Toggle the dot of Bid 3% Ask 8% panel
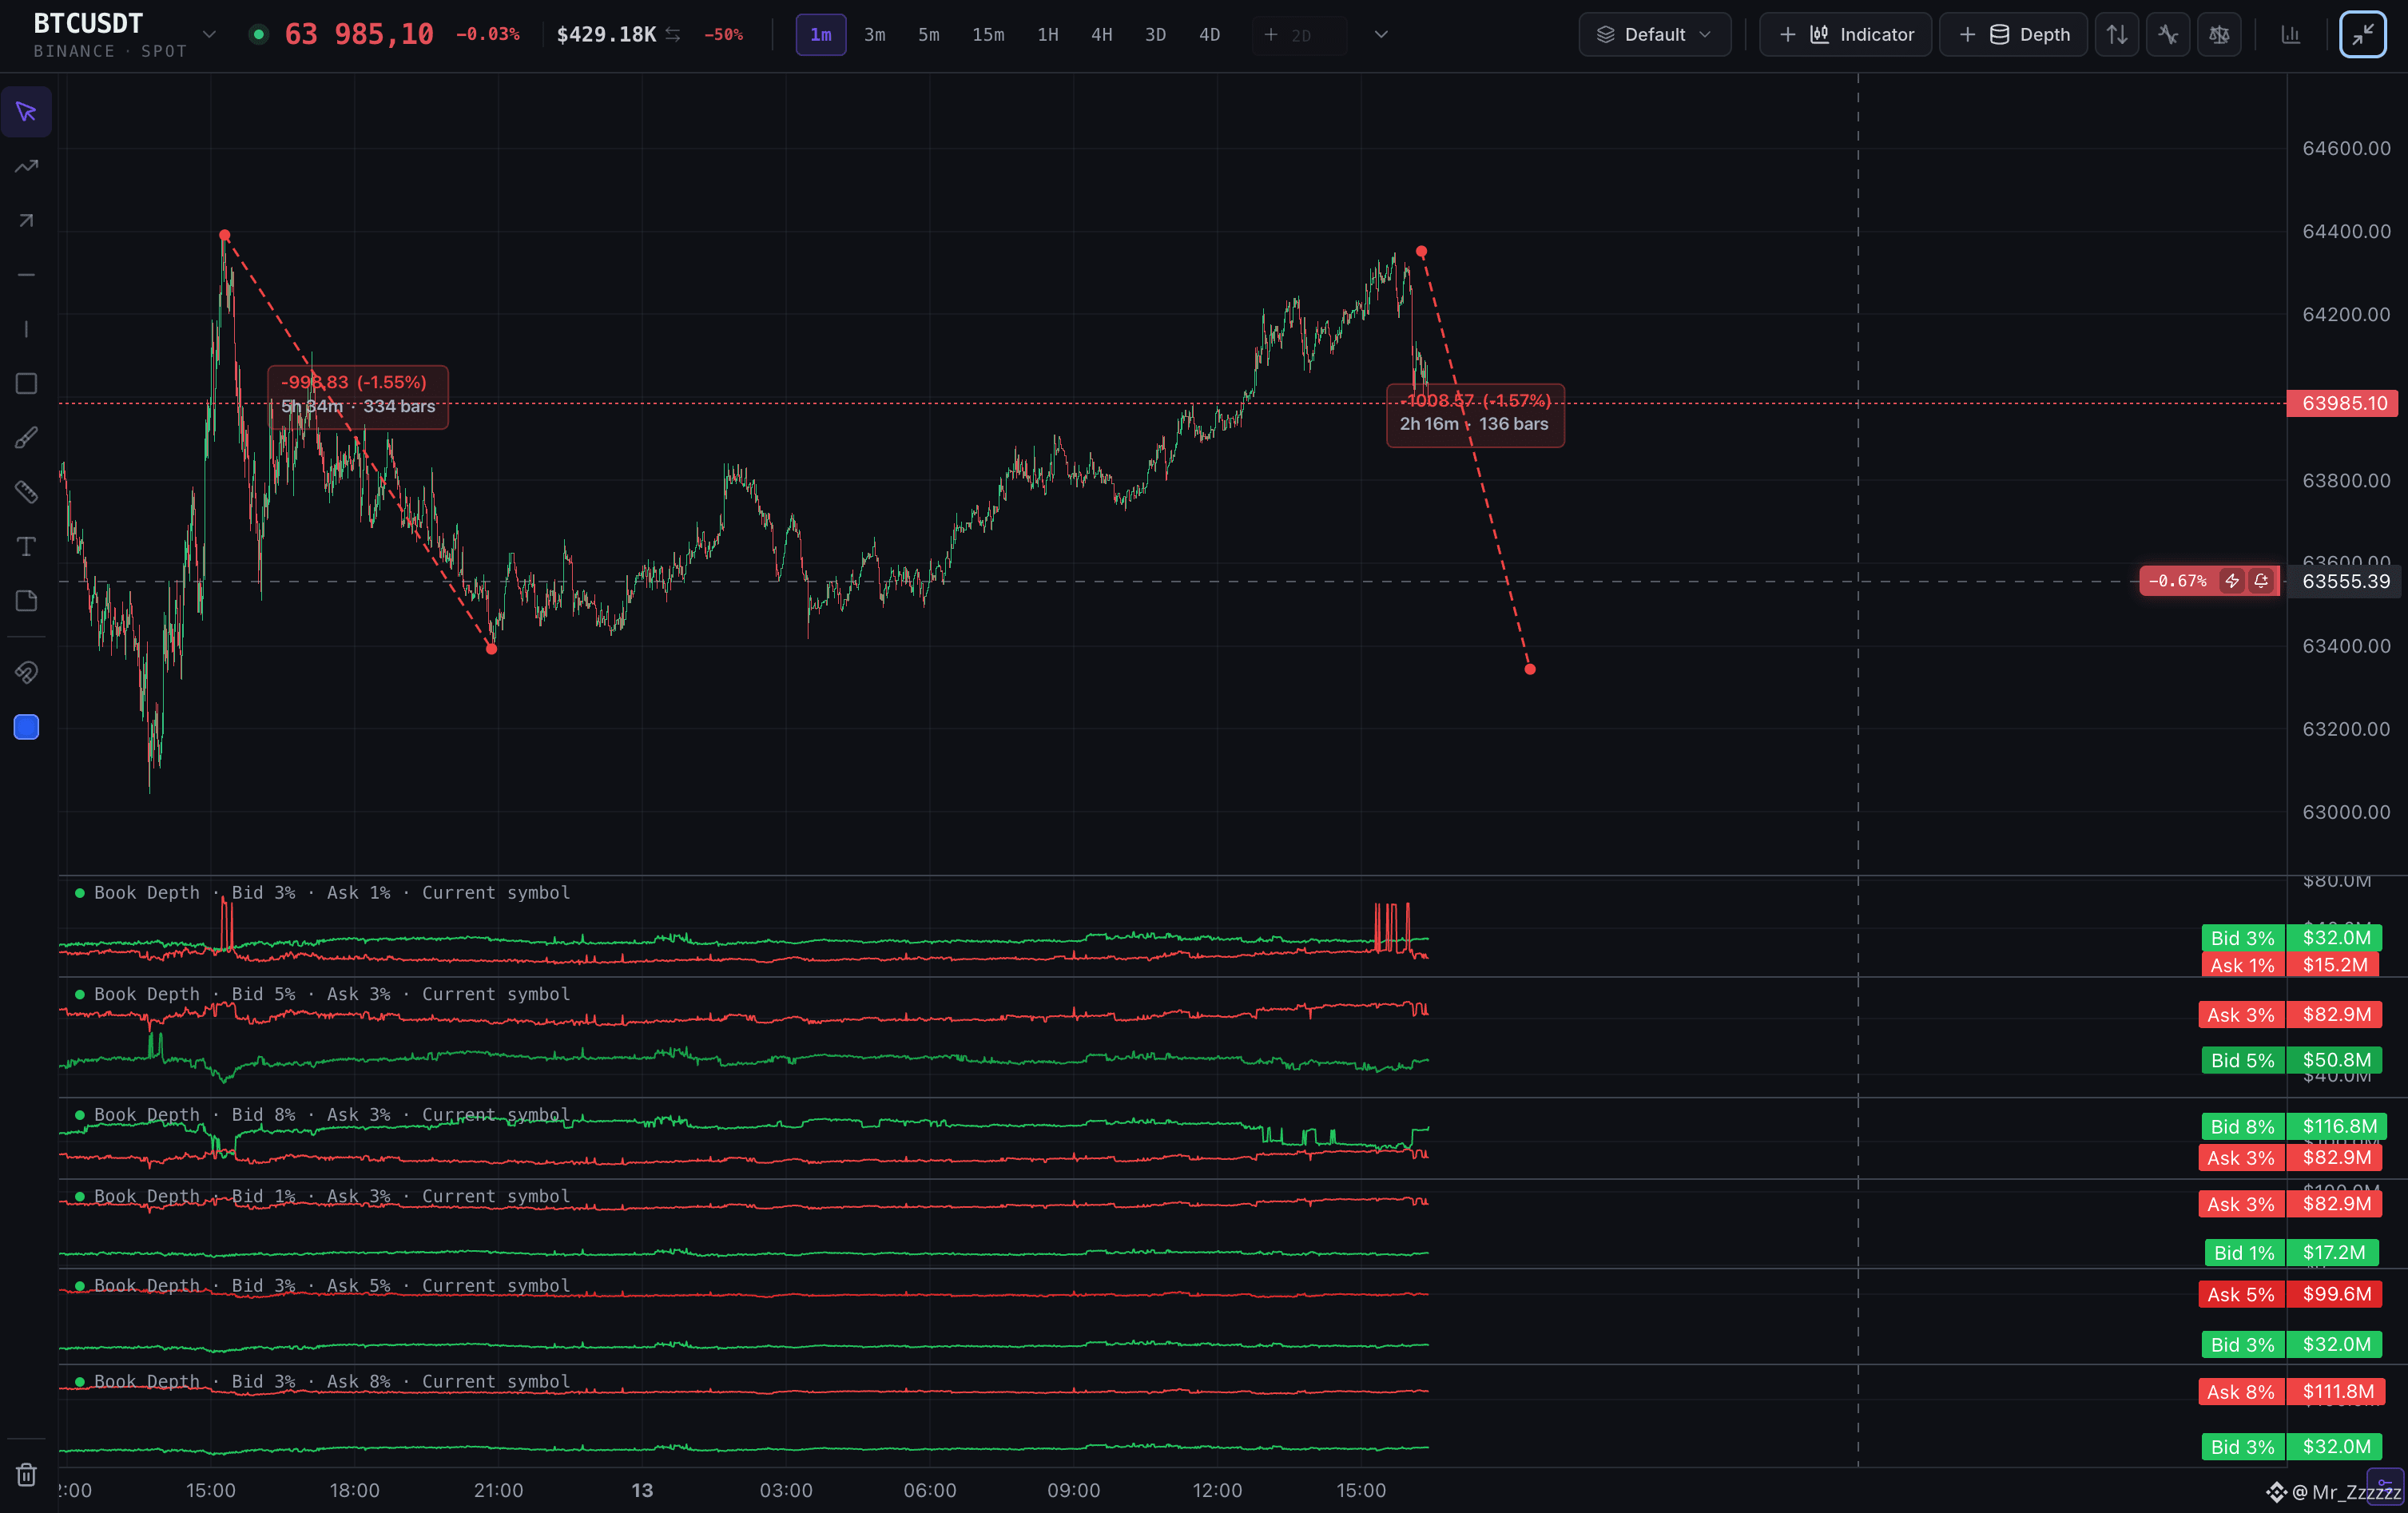 click(x=80, y=1381)
